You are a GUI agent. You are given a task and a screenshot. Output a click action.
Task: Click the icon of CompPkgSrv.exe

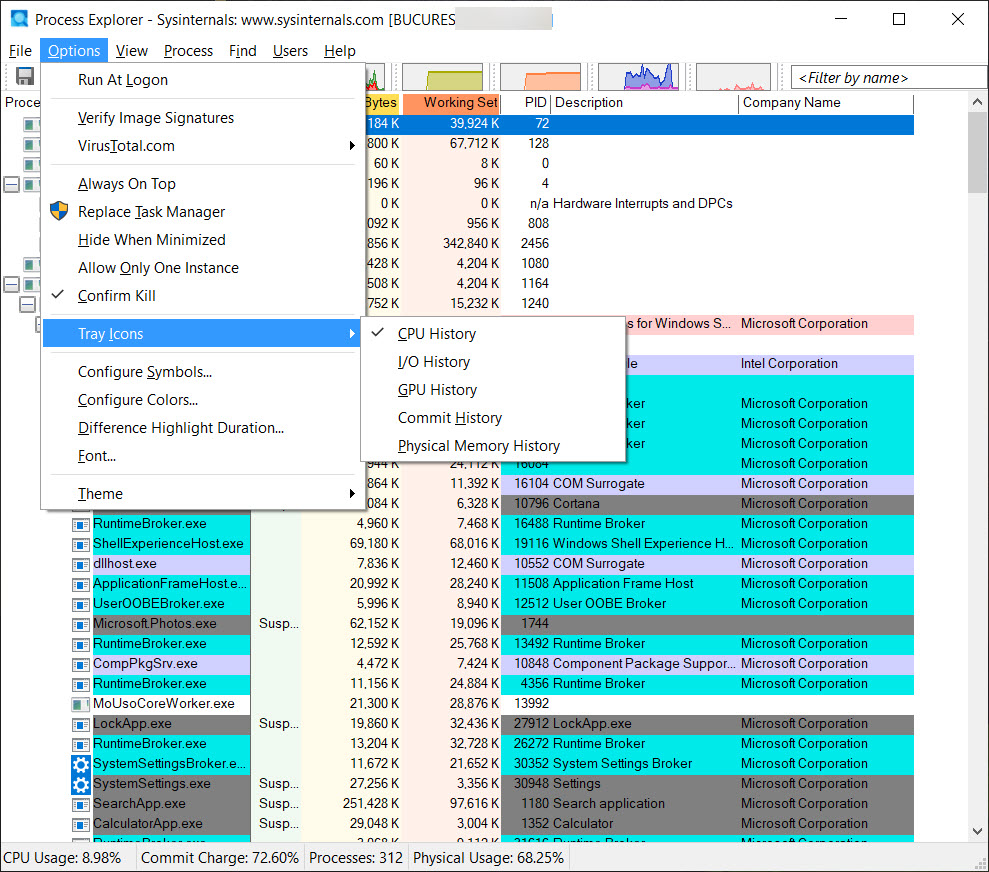(81, 664)
